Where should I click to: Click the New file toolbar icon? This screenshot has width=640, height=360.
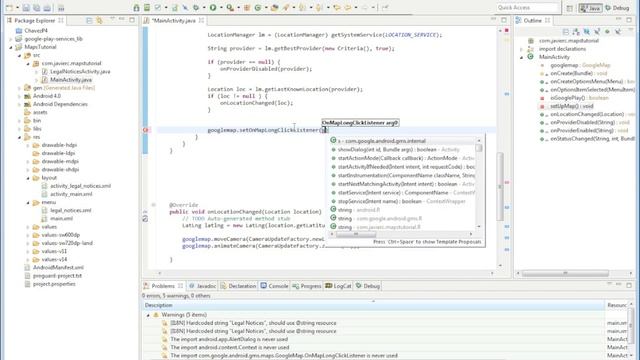9,7
